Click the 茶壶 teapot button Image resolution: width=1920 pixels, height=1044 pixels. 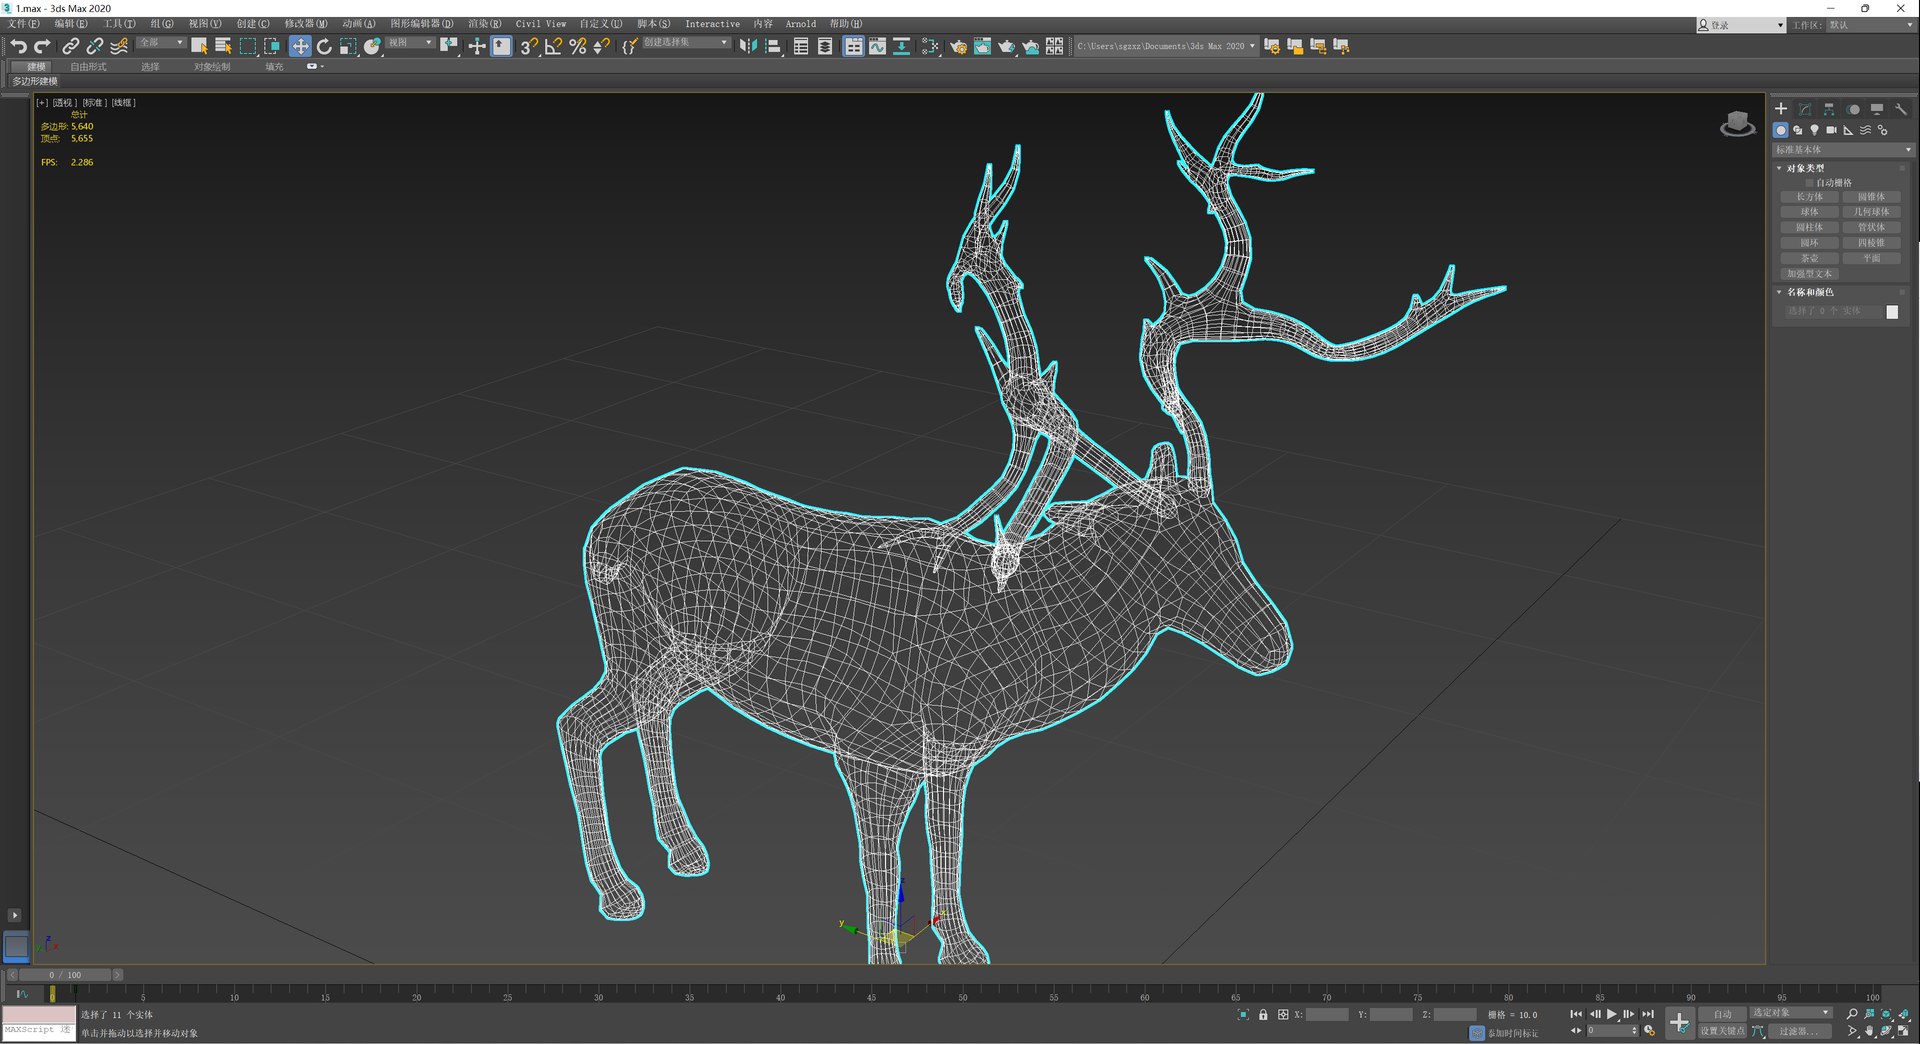coord(1809,258)
